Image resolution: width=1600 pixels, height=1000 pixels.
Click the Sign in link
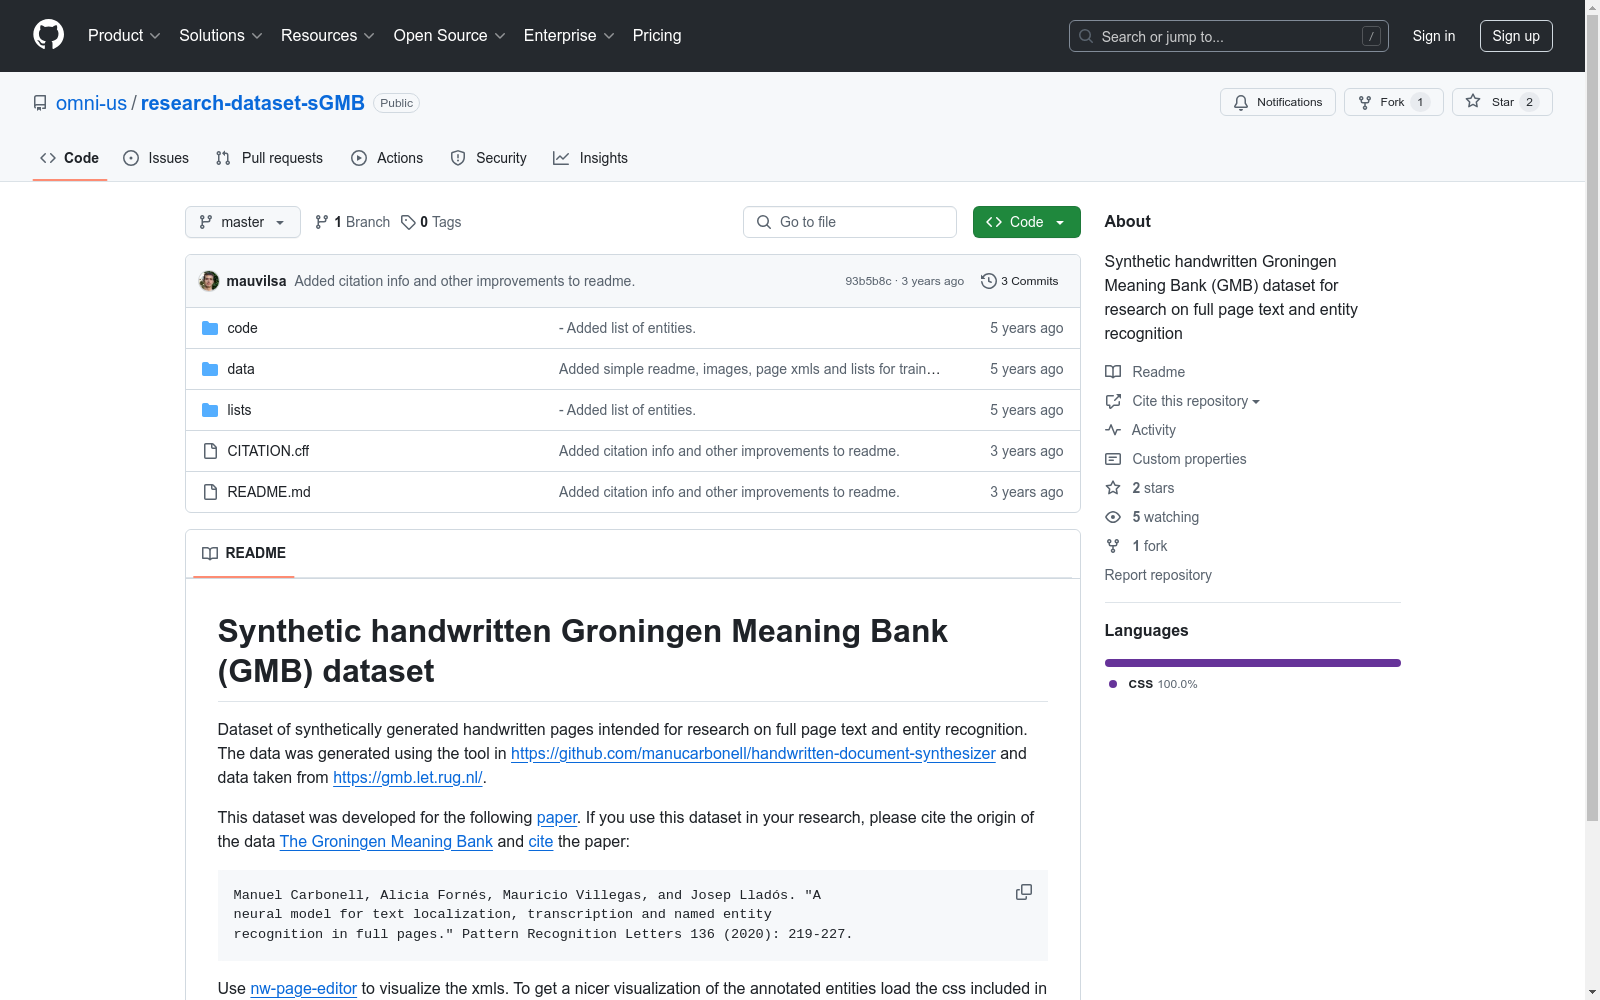click(1434, 36)
